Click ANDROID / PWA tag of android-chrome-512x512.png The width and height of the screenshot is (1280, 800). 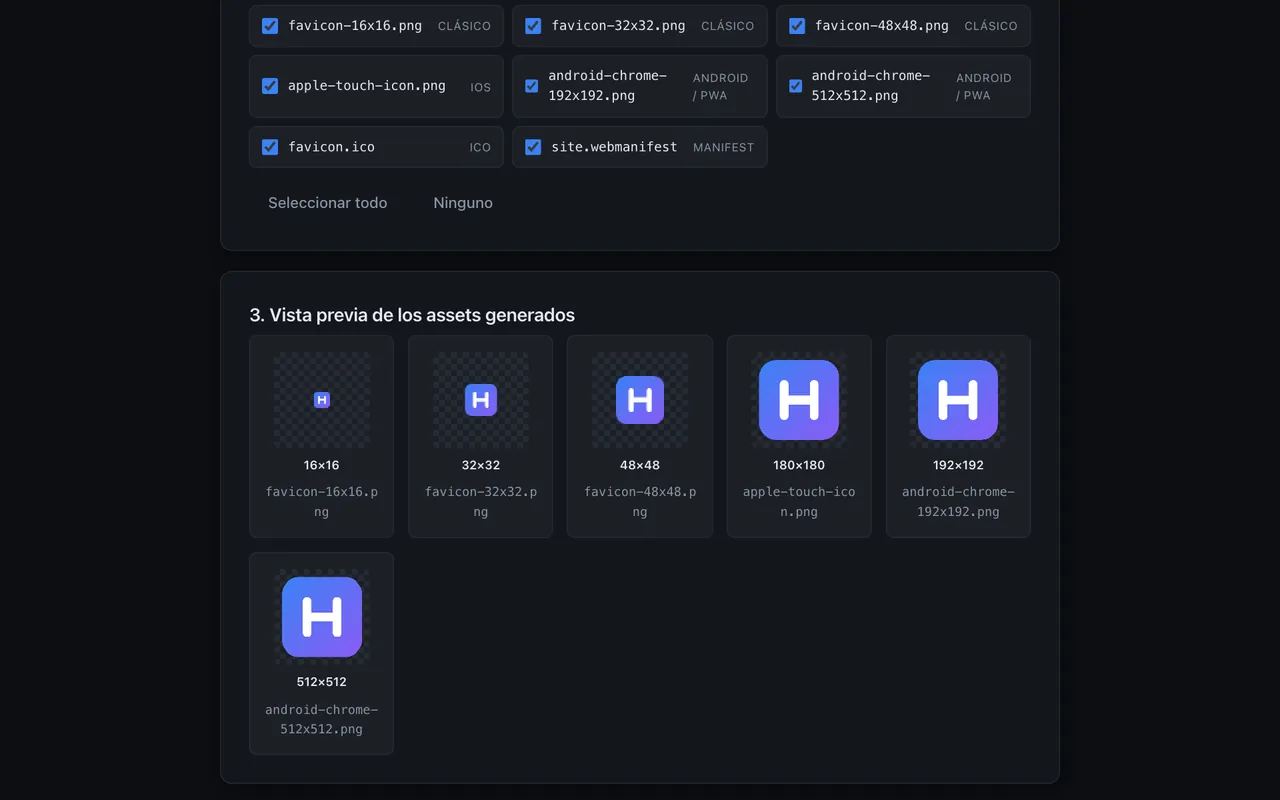click(984, 87)
